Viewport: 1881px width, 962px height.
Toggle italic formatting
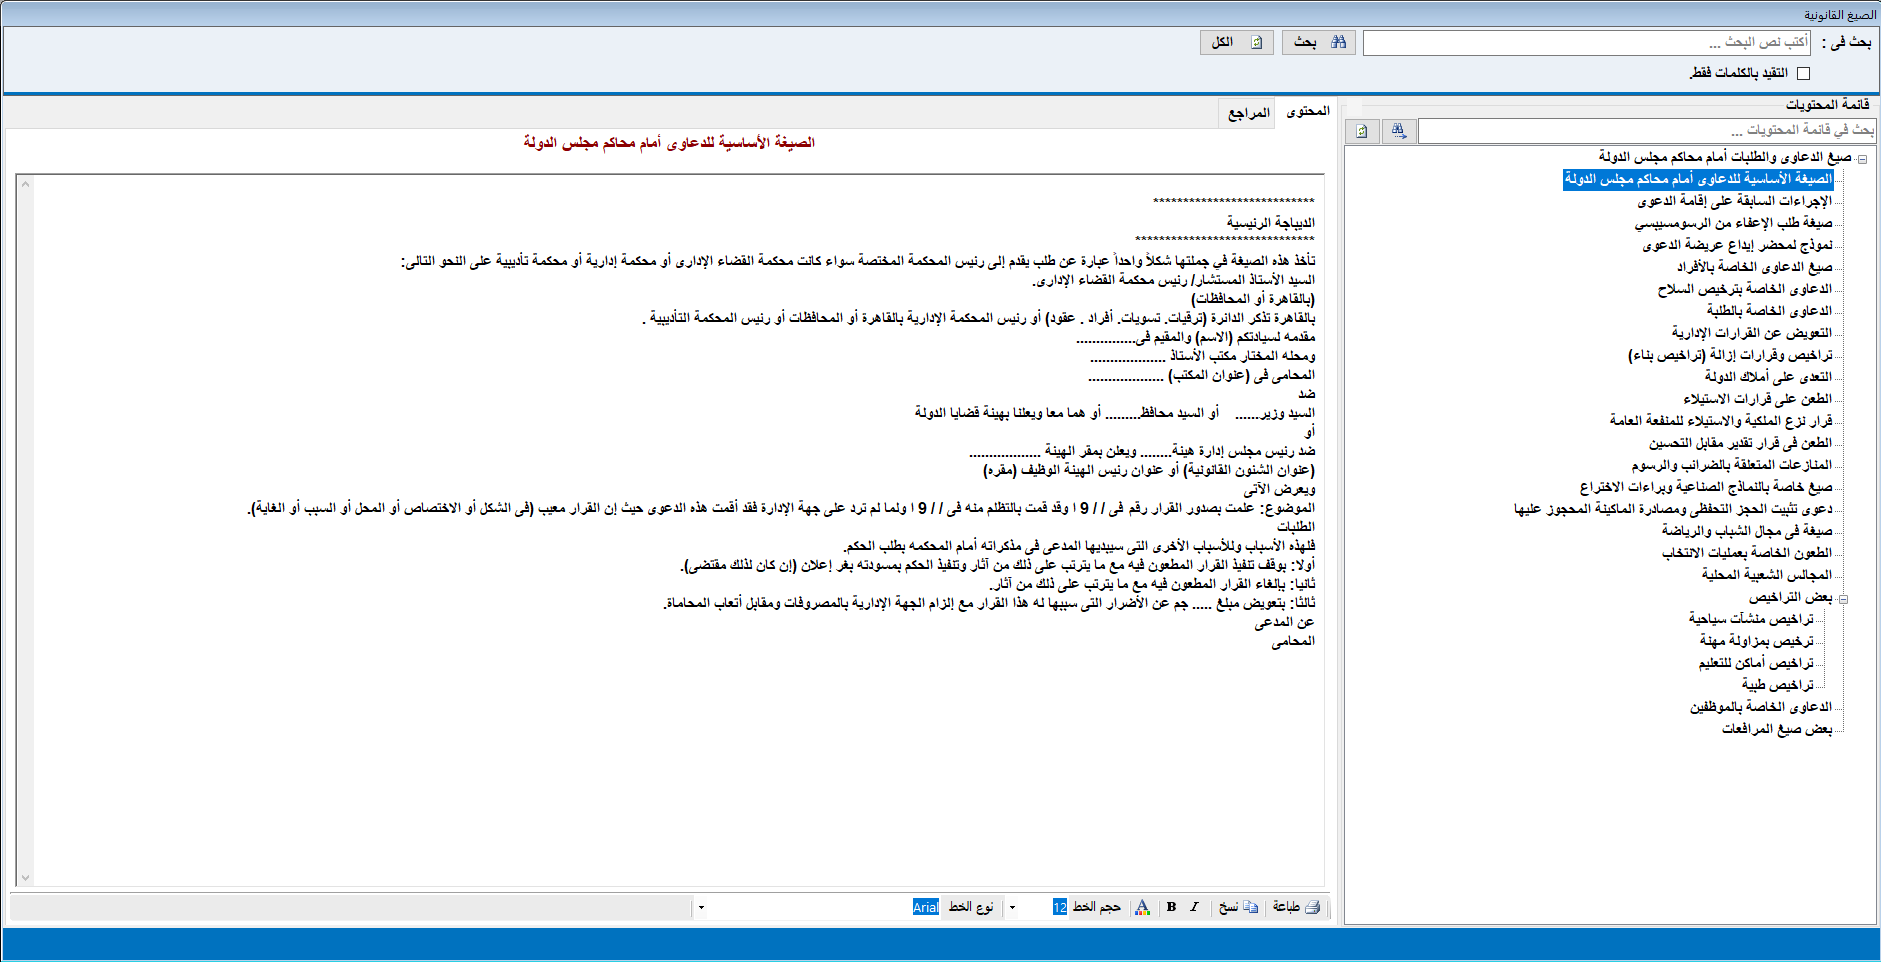click(x=1194, y=907)
